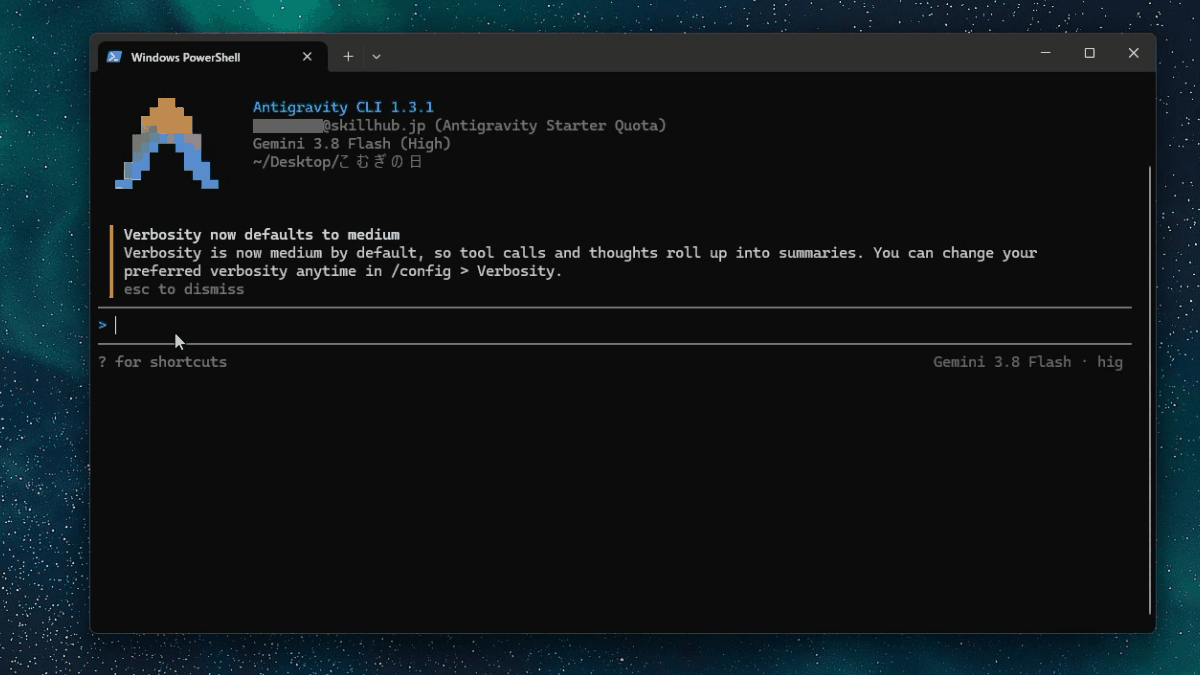Click the Antigravity pixel logo
This screenshot has width=1200, height=675.
[x=166, y=143]
